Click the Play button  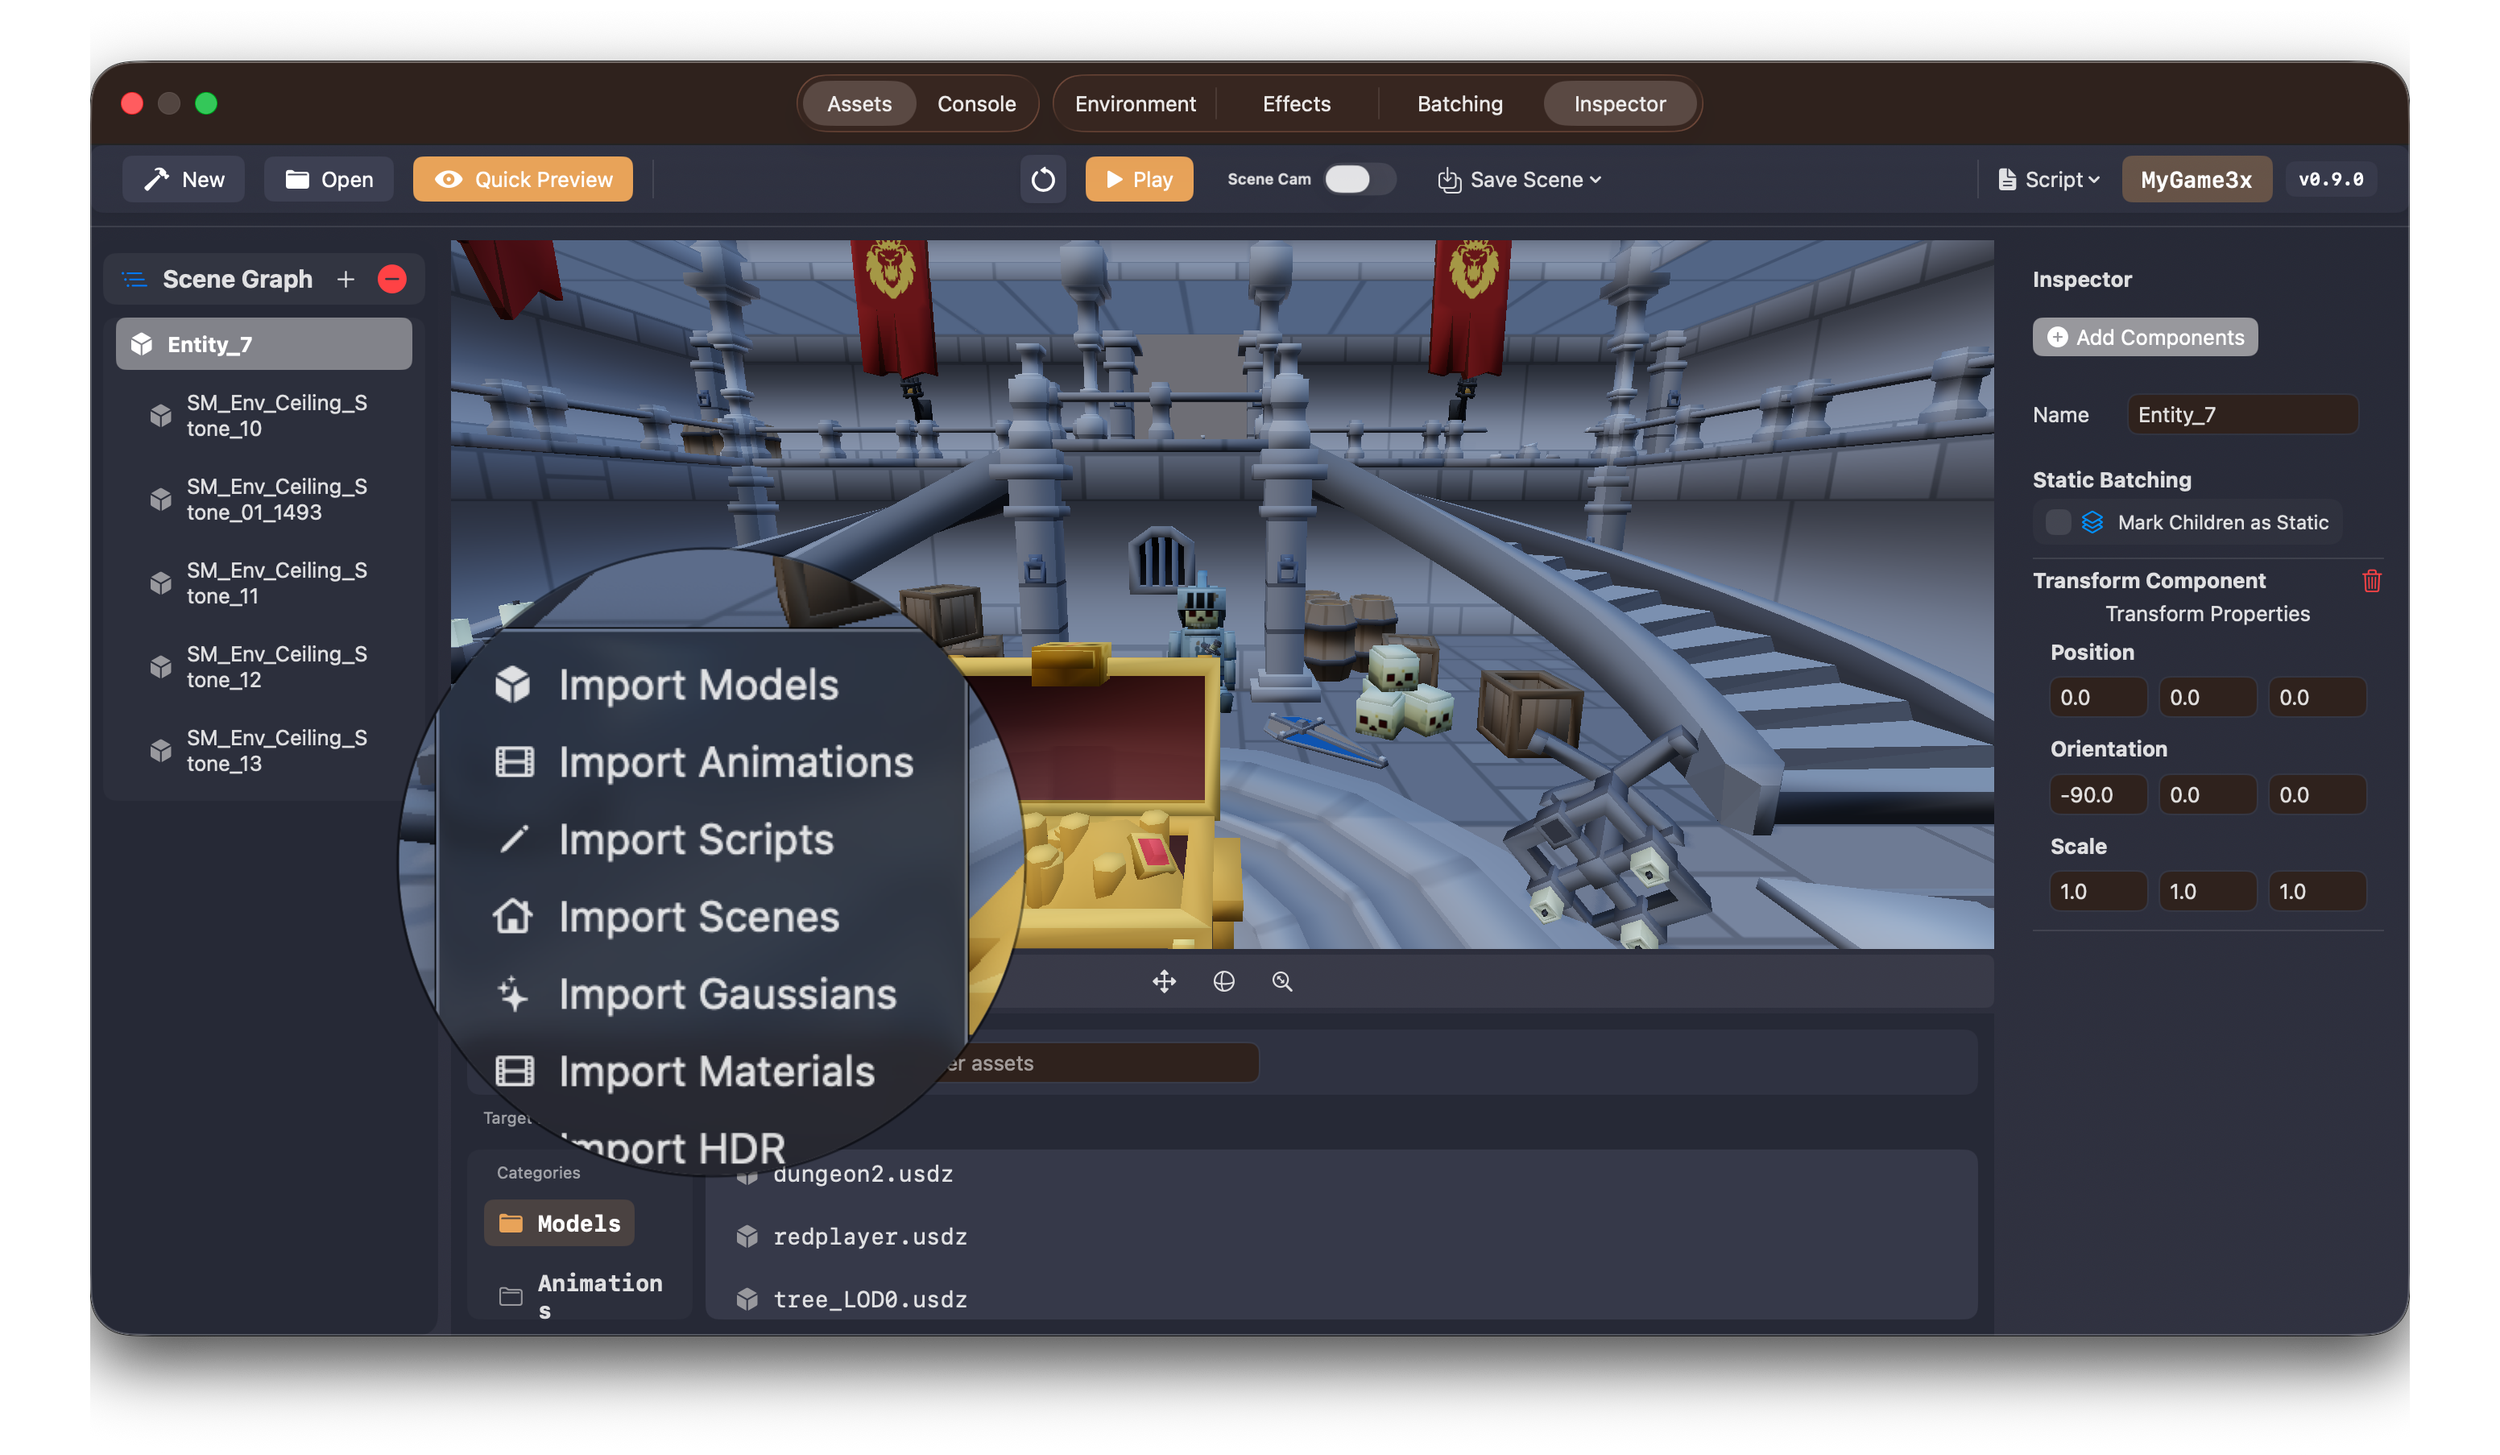click(x=1139, y=180)
